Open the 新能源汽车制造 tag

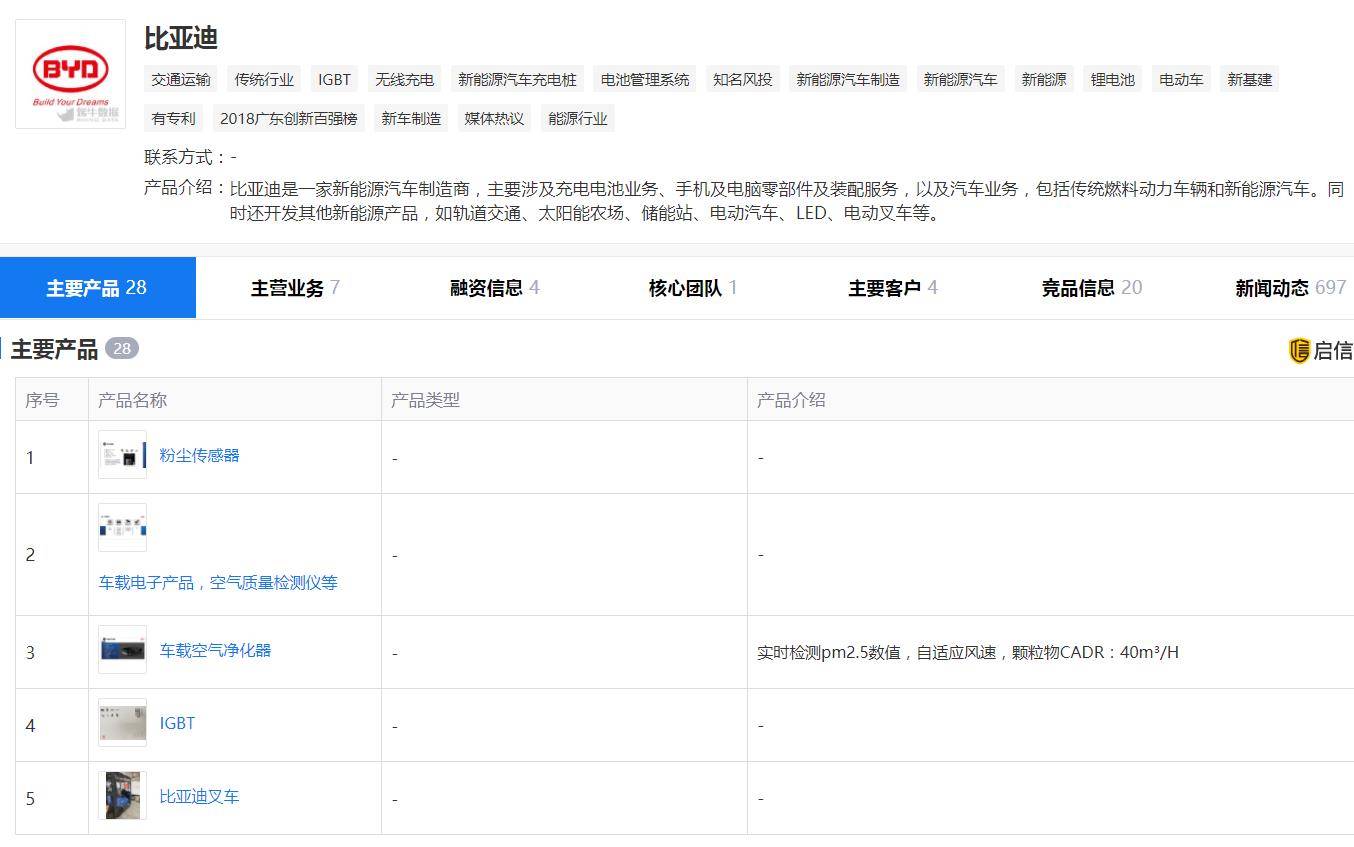848,79
